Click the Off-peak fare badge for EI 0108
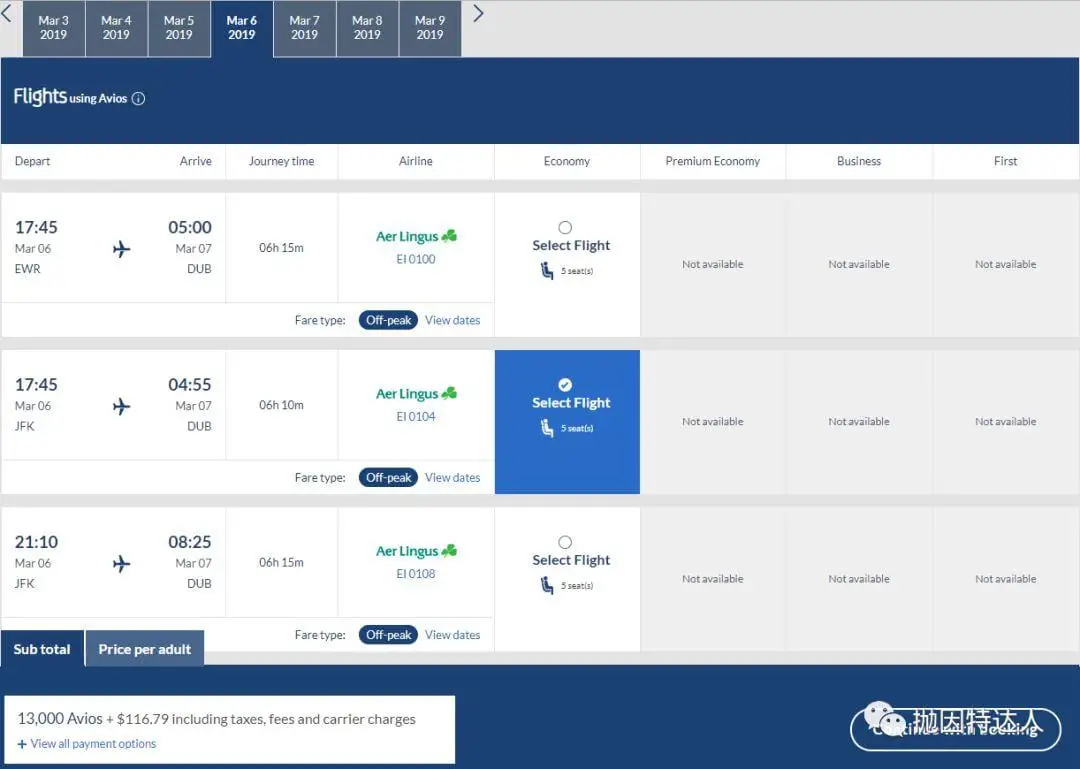The height and width of the screenshot is (769, 1080). point(388,635)
